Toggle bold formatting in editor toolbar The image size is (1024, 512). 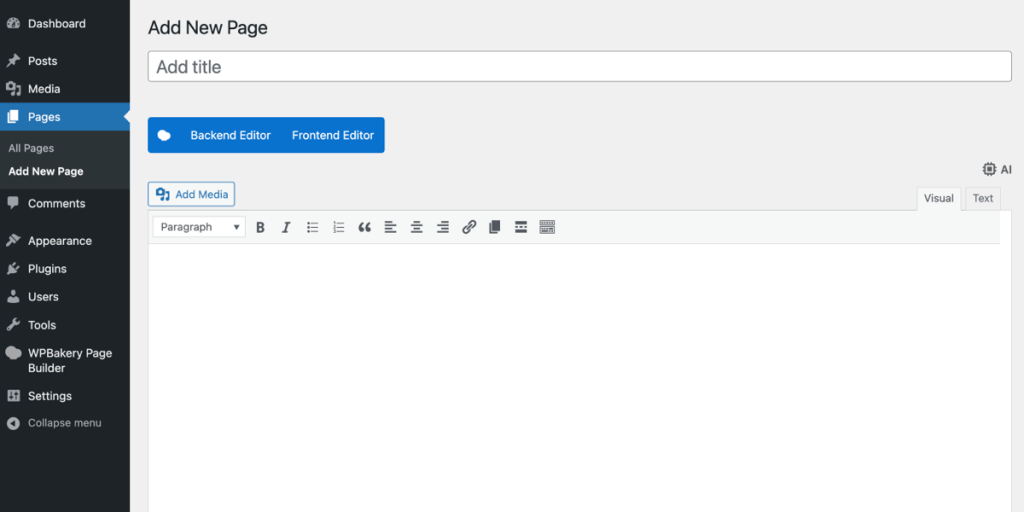click(260, 227)
